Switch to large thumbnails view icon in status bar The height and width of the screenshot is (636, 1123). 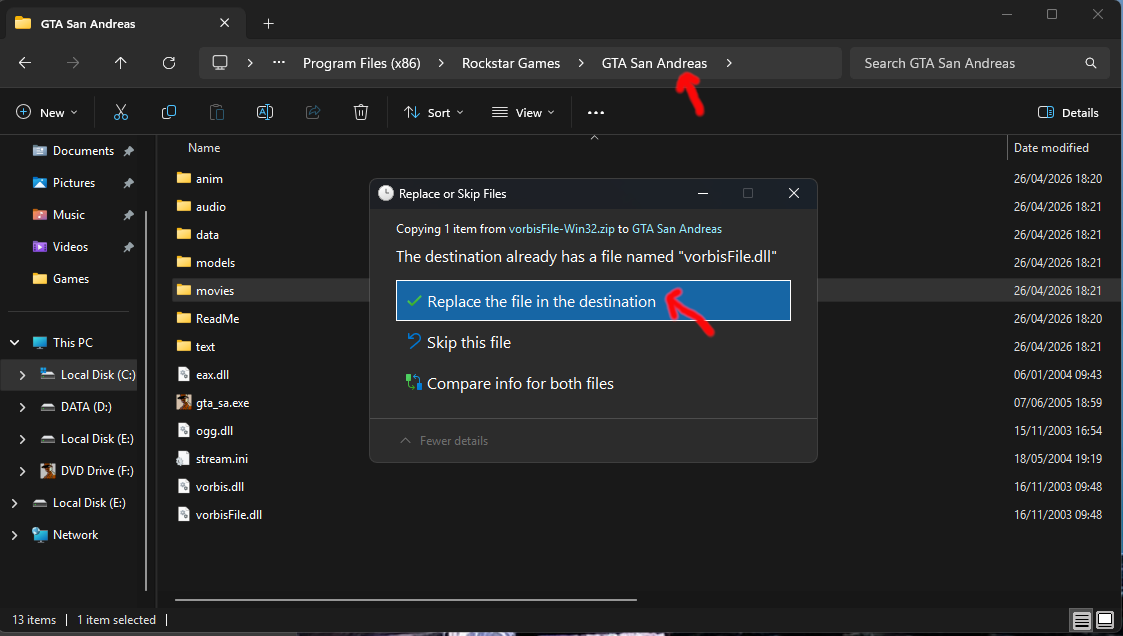click(1105, 620)
